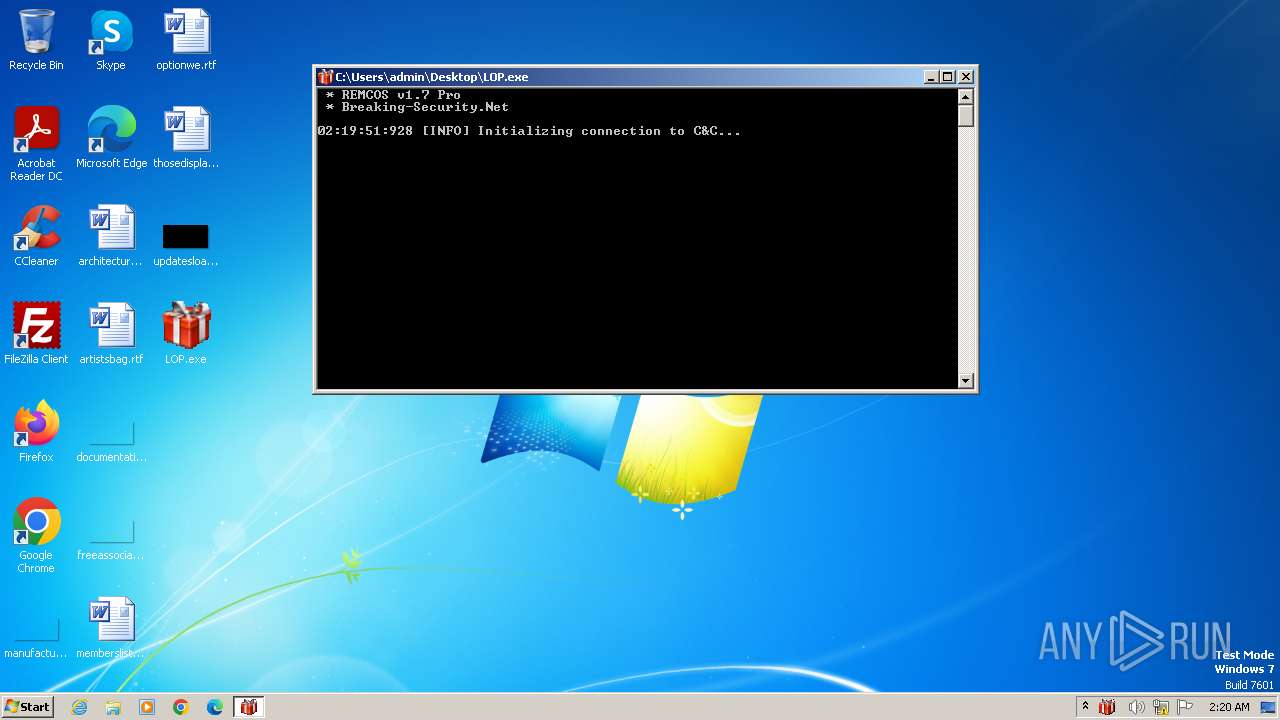Select the updatesloa... black file icon

tap(186, 236)
